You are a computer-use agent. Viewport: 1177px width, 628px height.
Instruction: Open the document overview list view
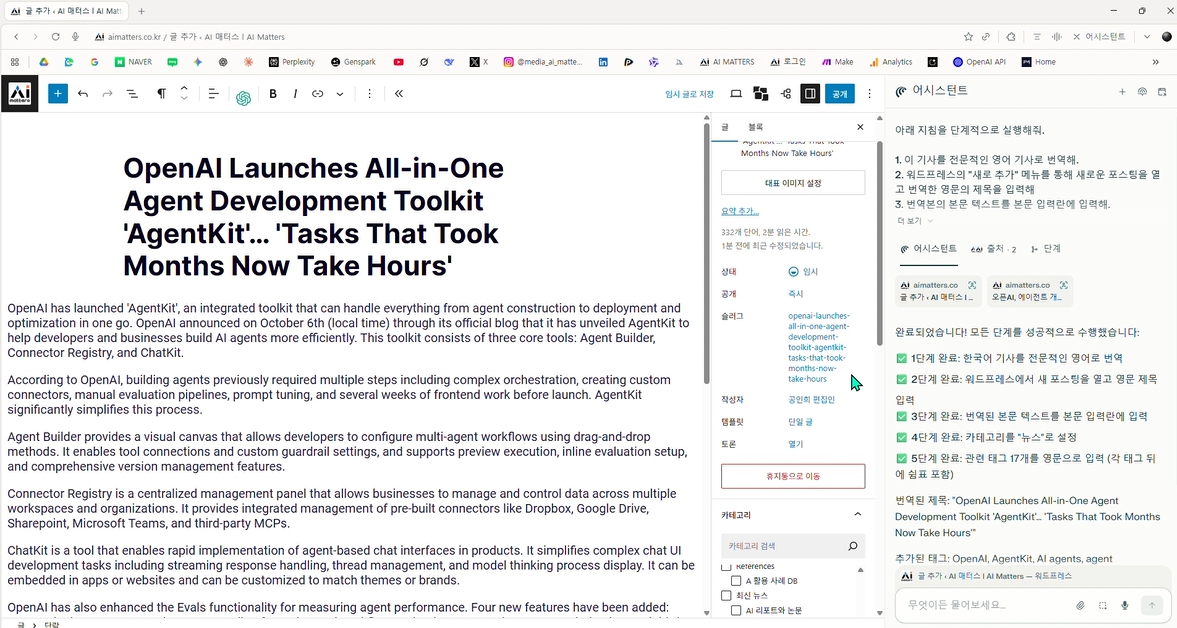click(132, 94)
